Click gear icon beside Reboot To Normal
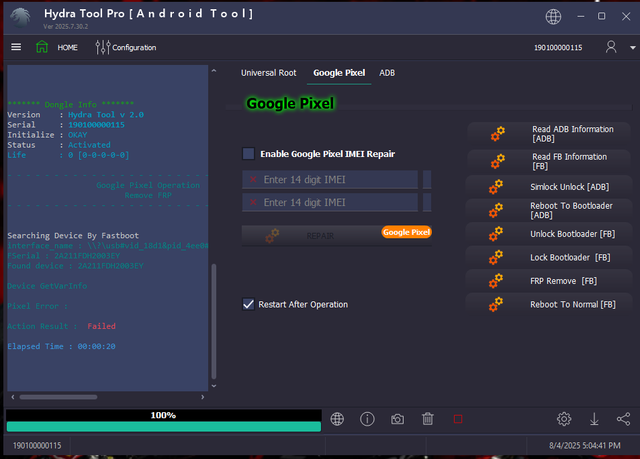 (x=496, y=304)
